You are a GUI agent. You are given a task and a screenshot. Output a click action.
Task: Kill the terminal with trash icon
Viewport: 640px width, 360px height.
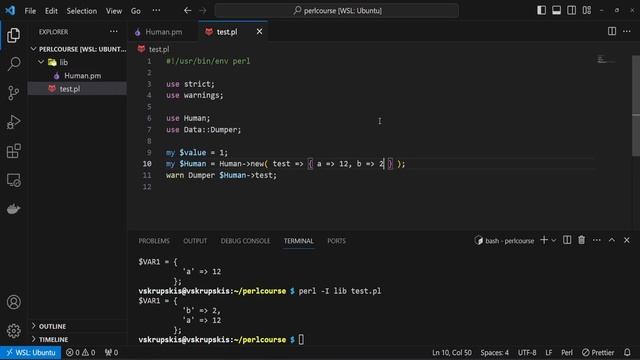(582, 240)
